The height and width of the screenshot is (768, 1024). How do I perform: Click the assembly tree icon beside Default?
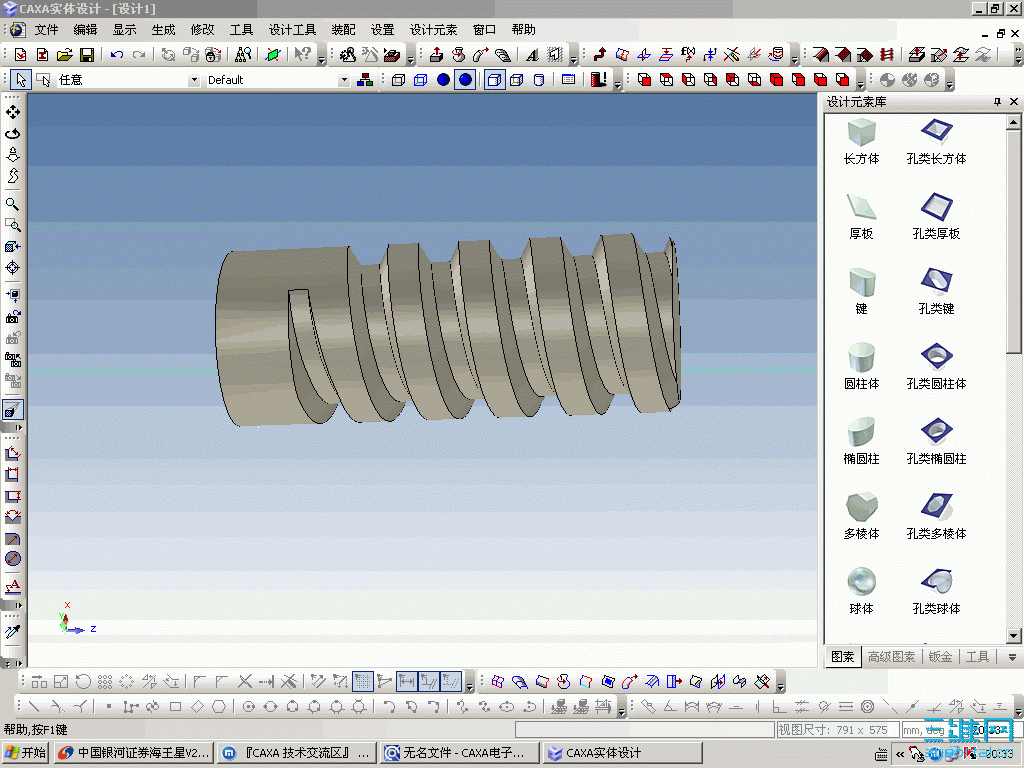[x=365, y=80]
